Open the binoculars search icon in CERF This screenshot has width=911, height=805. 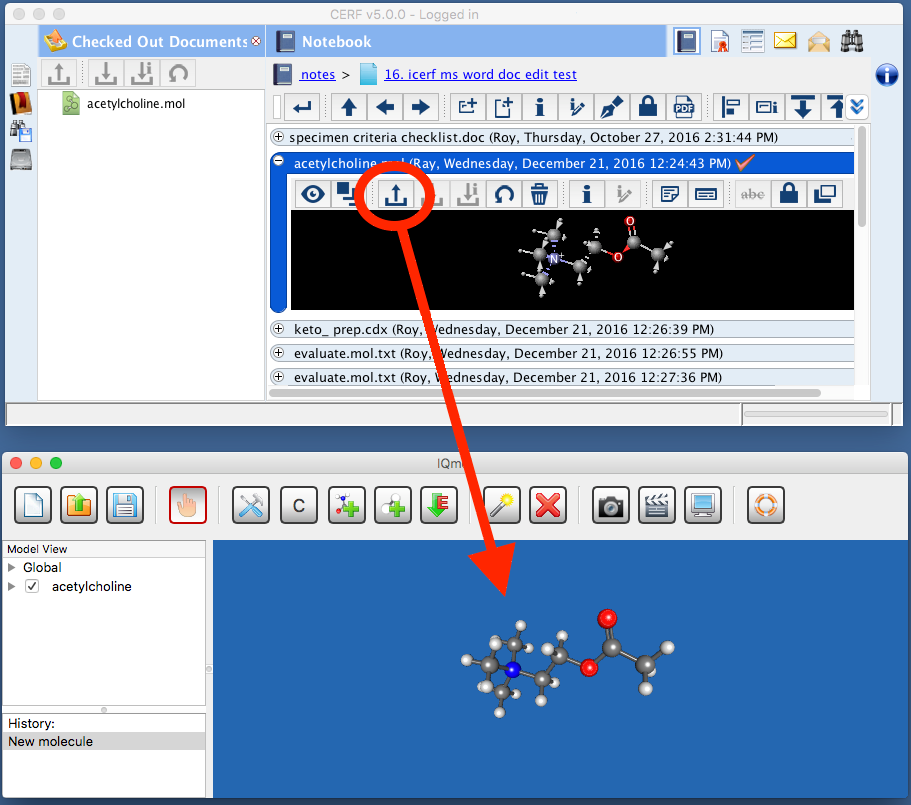point(852,41)
